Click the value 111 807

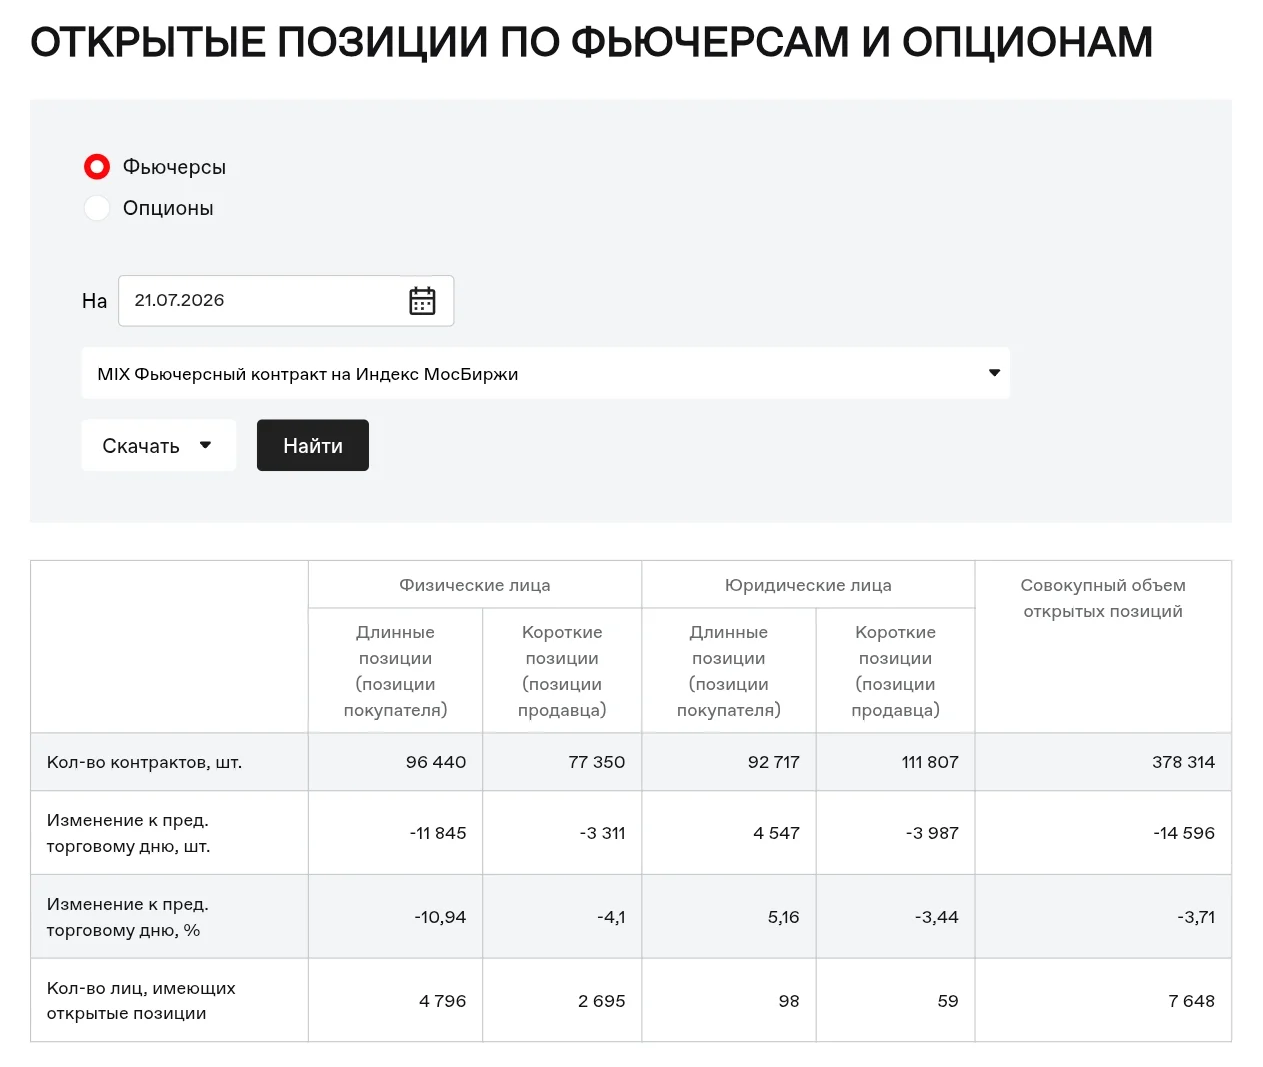pyautogui.click(x=930, y=762)
